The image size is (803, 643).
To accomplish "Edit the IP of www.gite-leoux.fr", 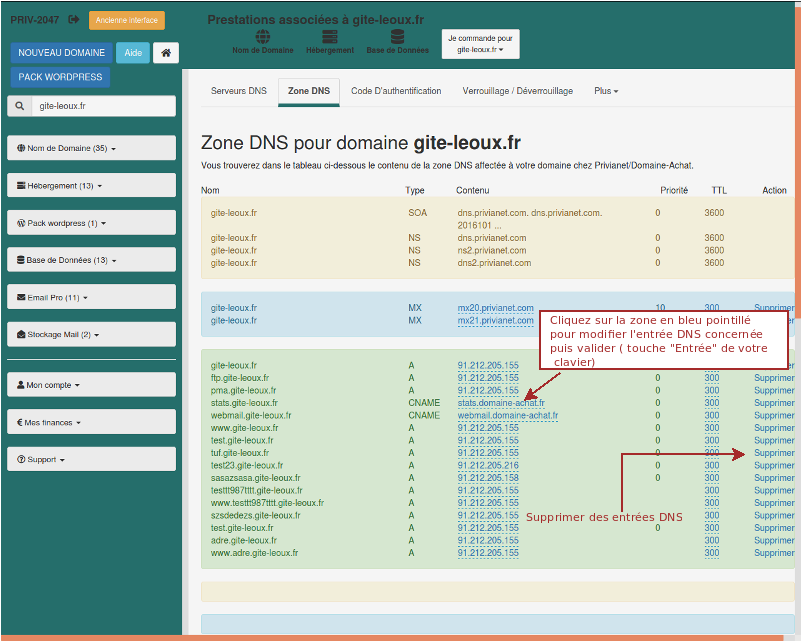I will (x=488, y=428).
